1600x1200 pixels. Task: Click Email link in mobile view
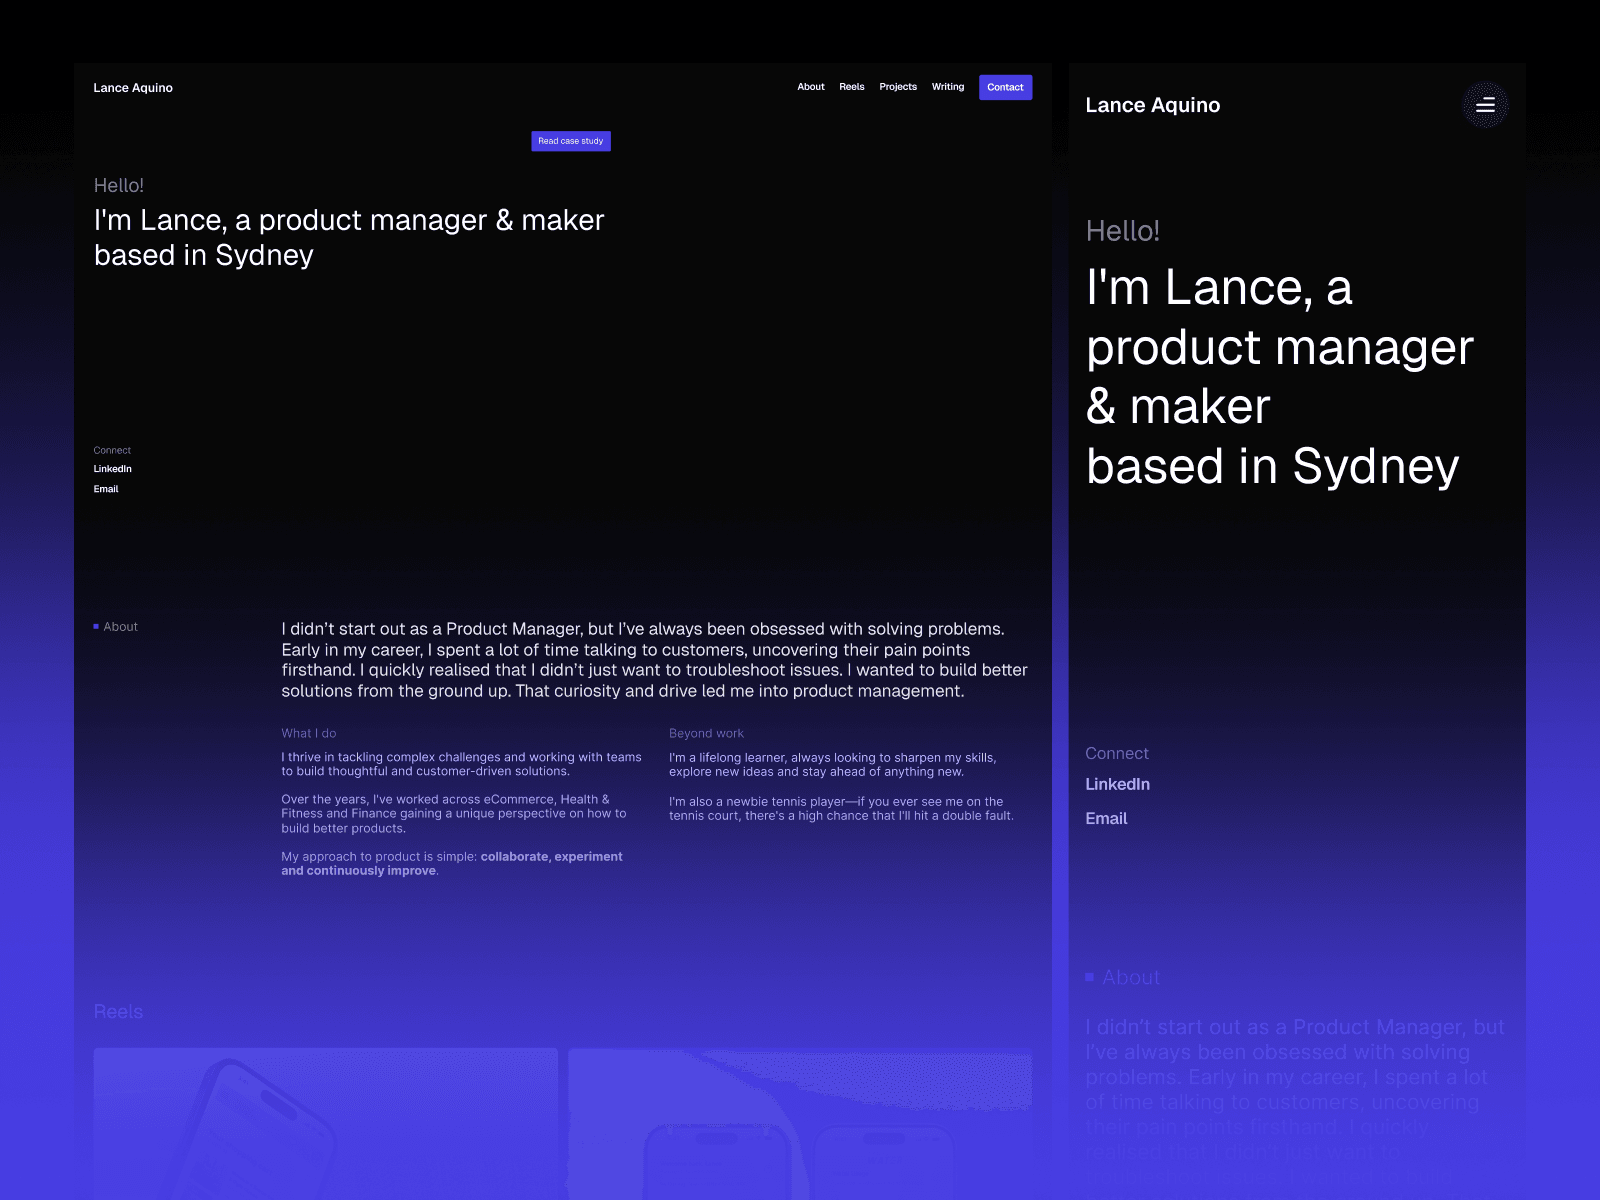[x=1106, y=818]
